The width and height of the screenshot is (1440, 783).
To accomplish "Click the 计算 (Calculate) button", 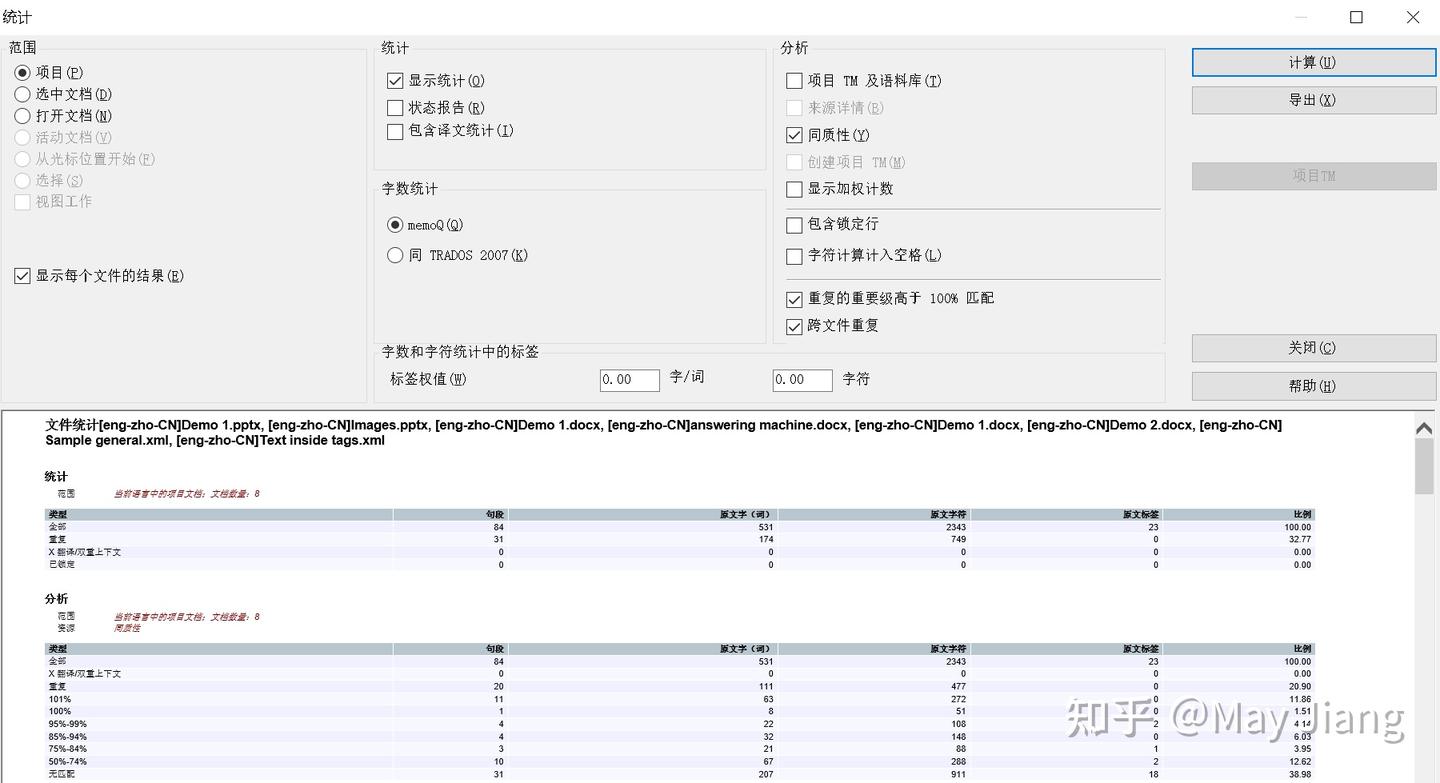I will pyautogui.click(x=1313, y=62).
